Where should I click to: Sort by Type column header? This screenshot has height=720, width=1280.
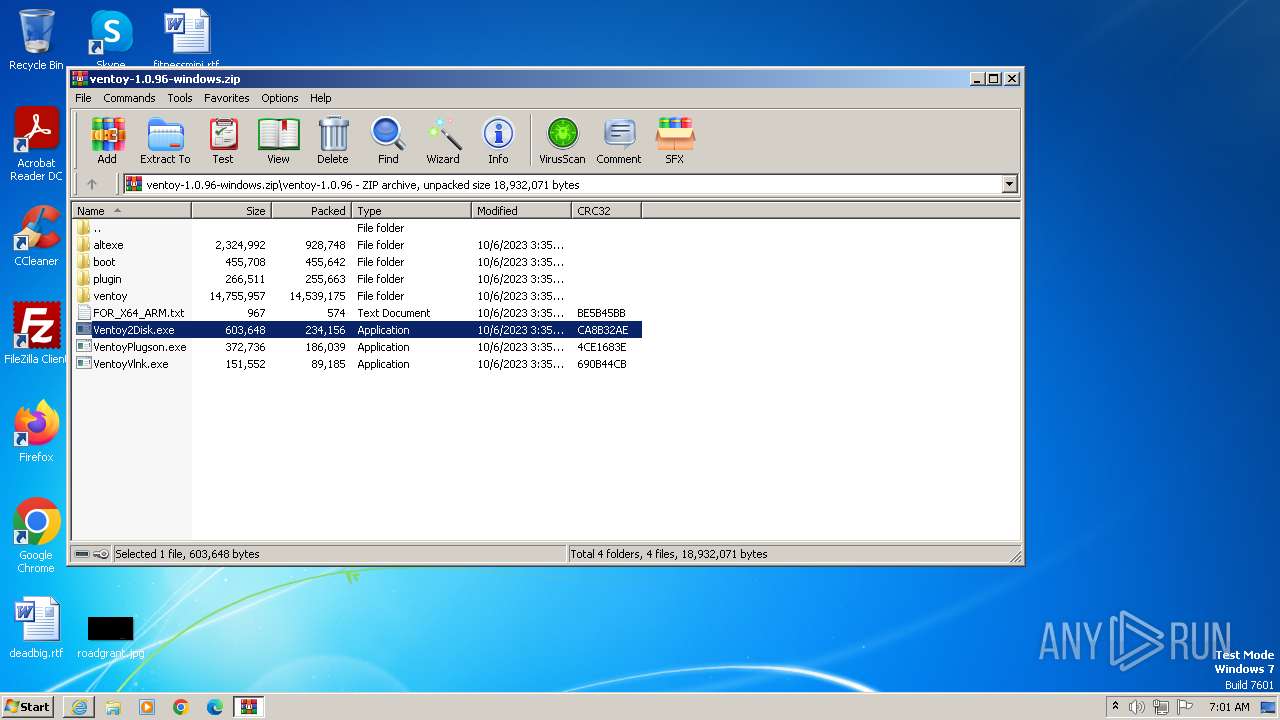pos(412,211)
